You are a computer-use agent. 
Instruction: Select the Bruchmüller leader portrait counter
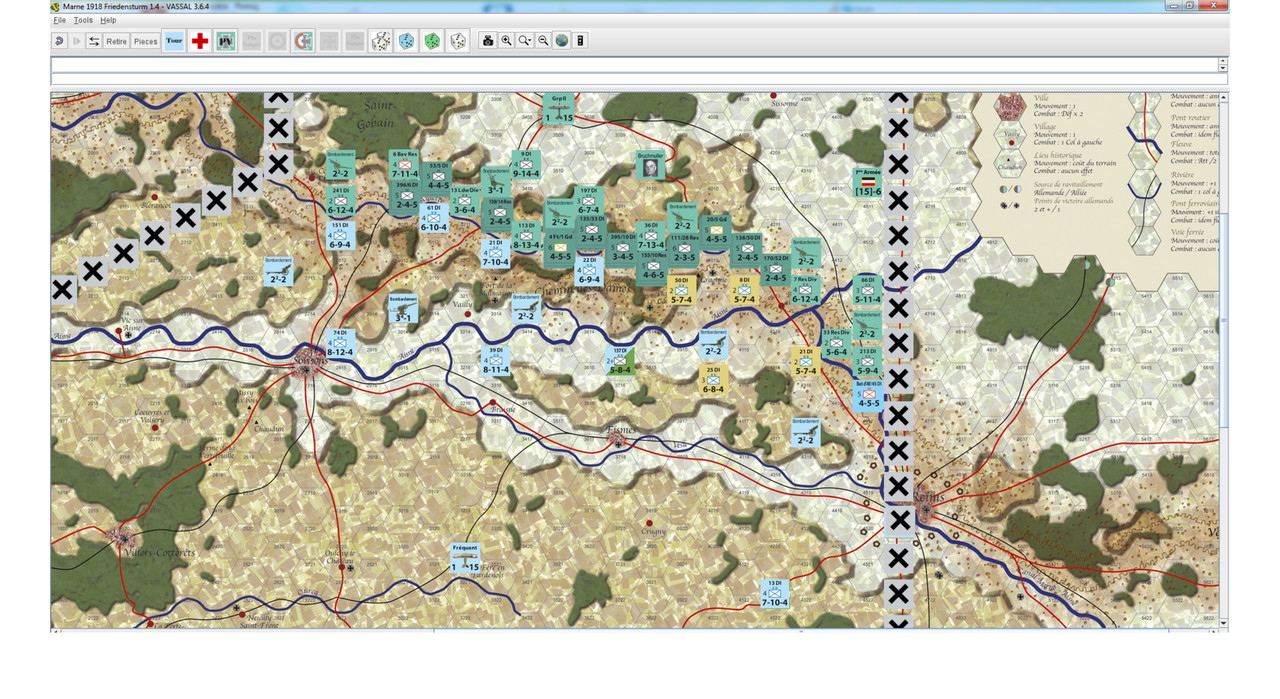pyautogui.click(x=651, y=165)
